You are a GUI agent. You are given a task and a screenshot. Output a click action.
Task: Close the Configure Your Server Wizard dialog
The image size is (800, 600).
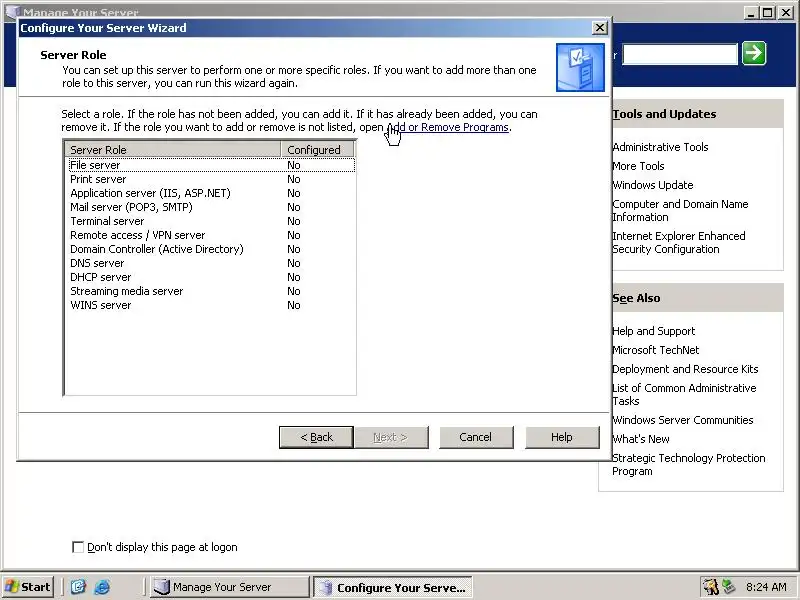pos(599,28)
